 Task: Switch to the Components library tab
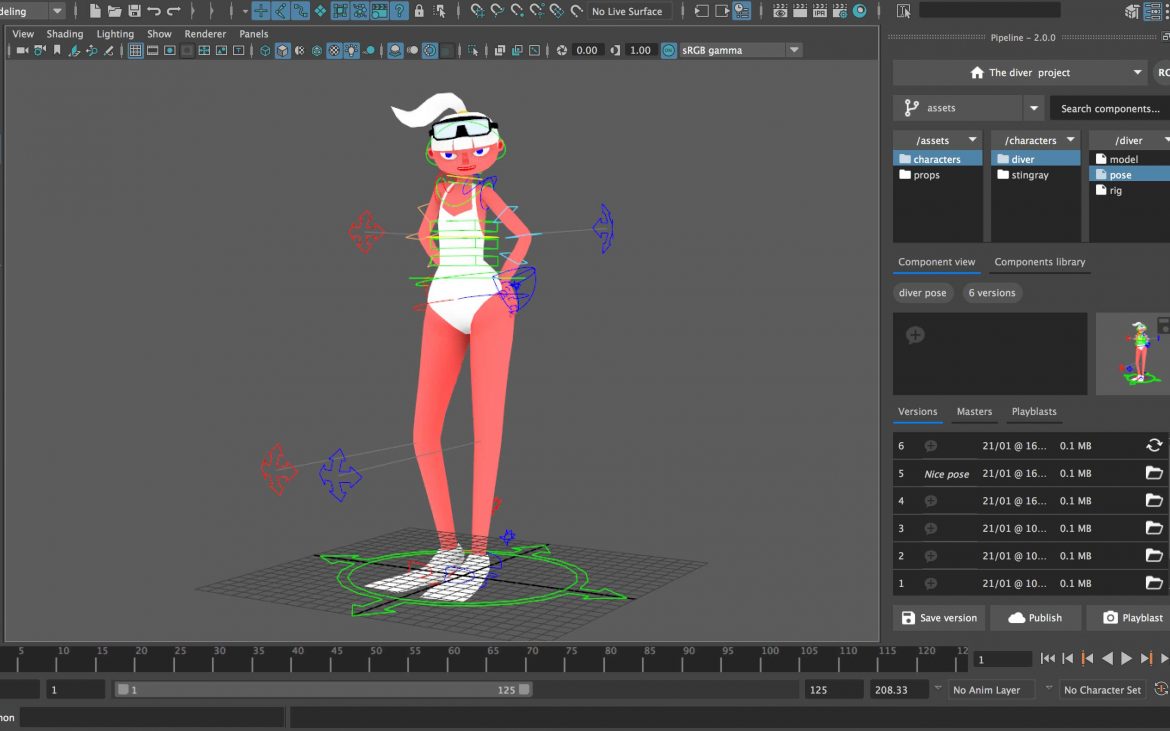pyautogui.click(x=1039, y=262)
